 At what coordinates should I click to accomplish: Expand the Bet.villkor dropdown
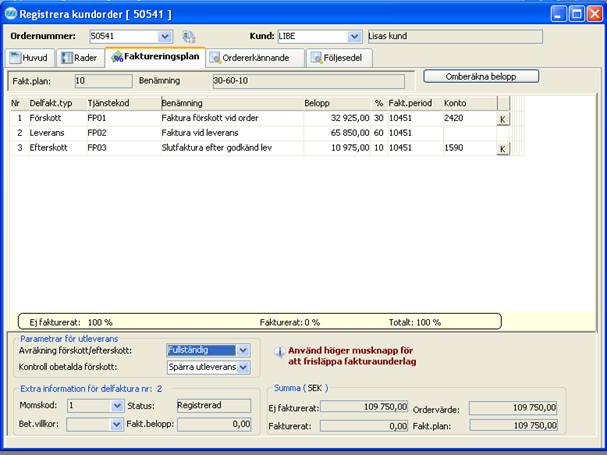[117, 424]
